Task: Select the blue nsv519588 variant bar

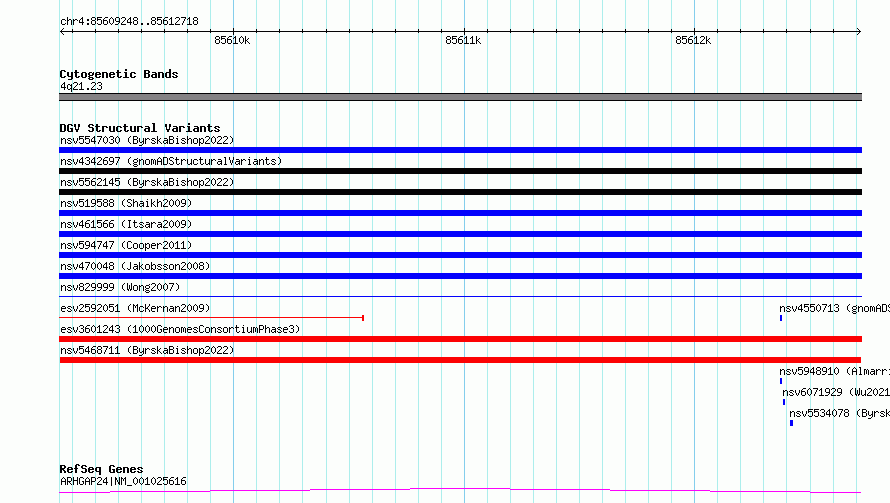Action: pos(460,213)
